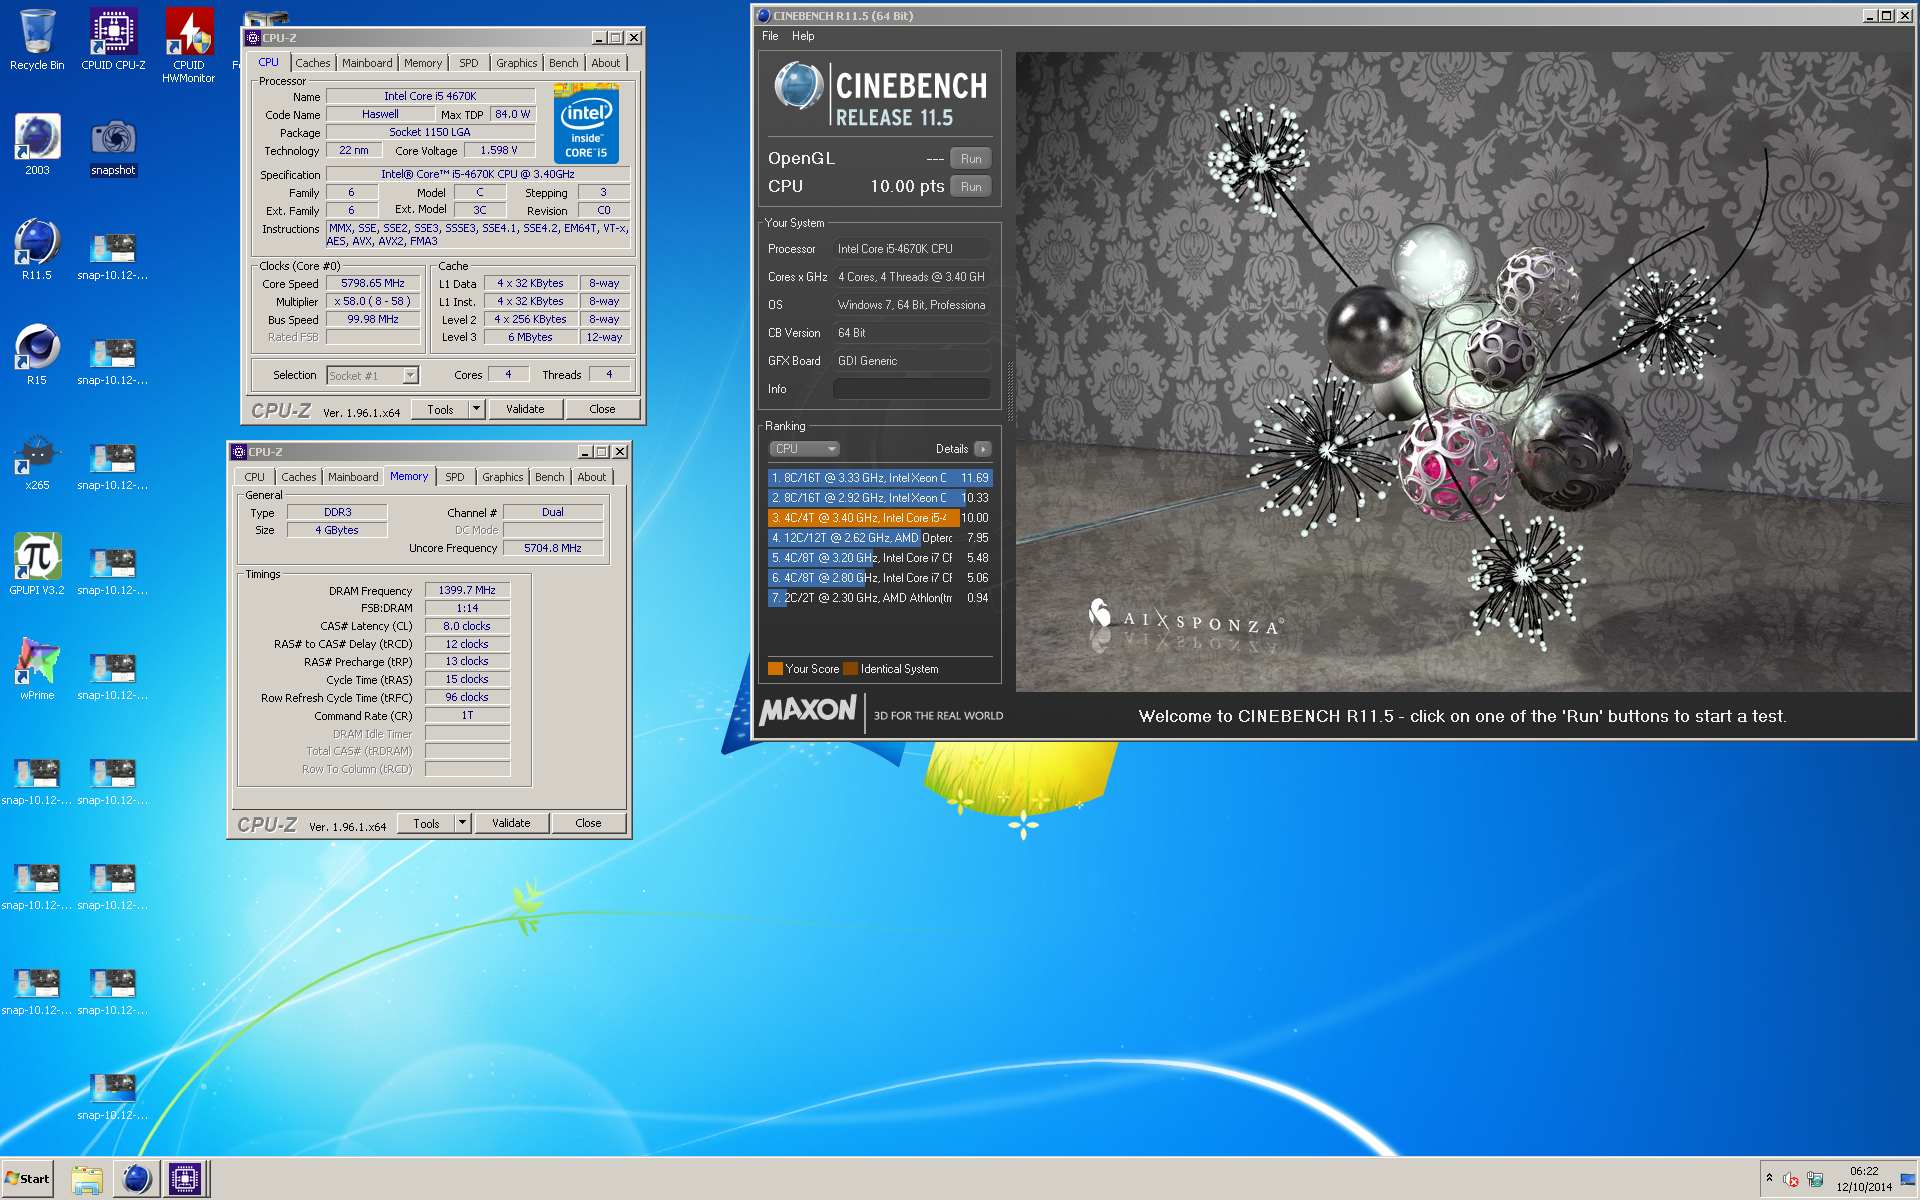Viewport: 1920px width, 1200px height.
Task: Open the snap-10.12 file next to GPUPI
Action: (113, 570)
